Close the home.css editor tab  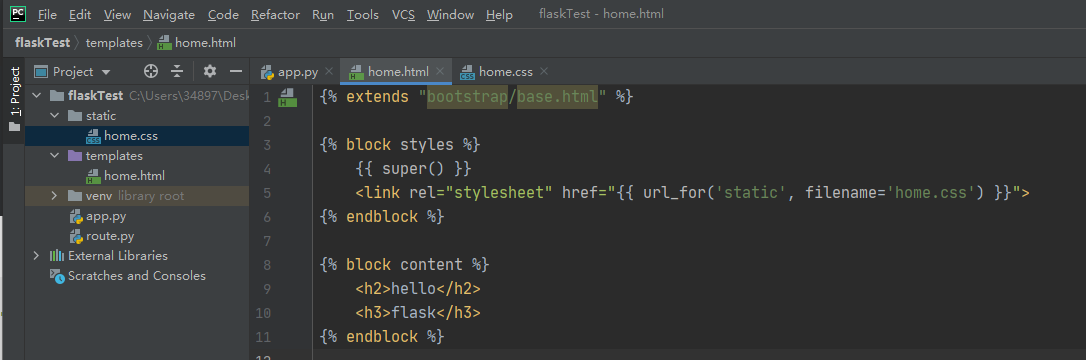click(x=544, y=71)
